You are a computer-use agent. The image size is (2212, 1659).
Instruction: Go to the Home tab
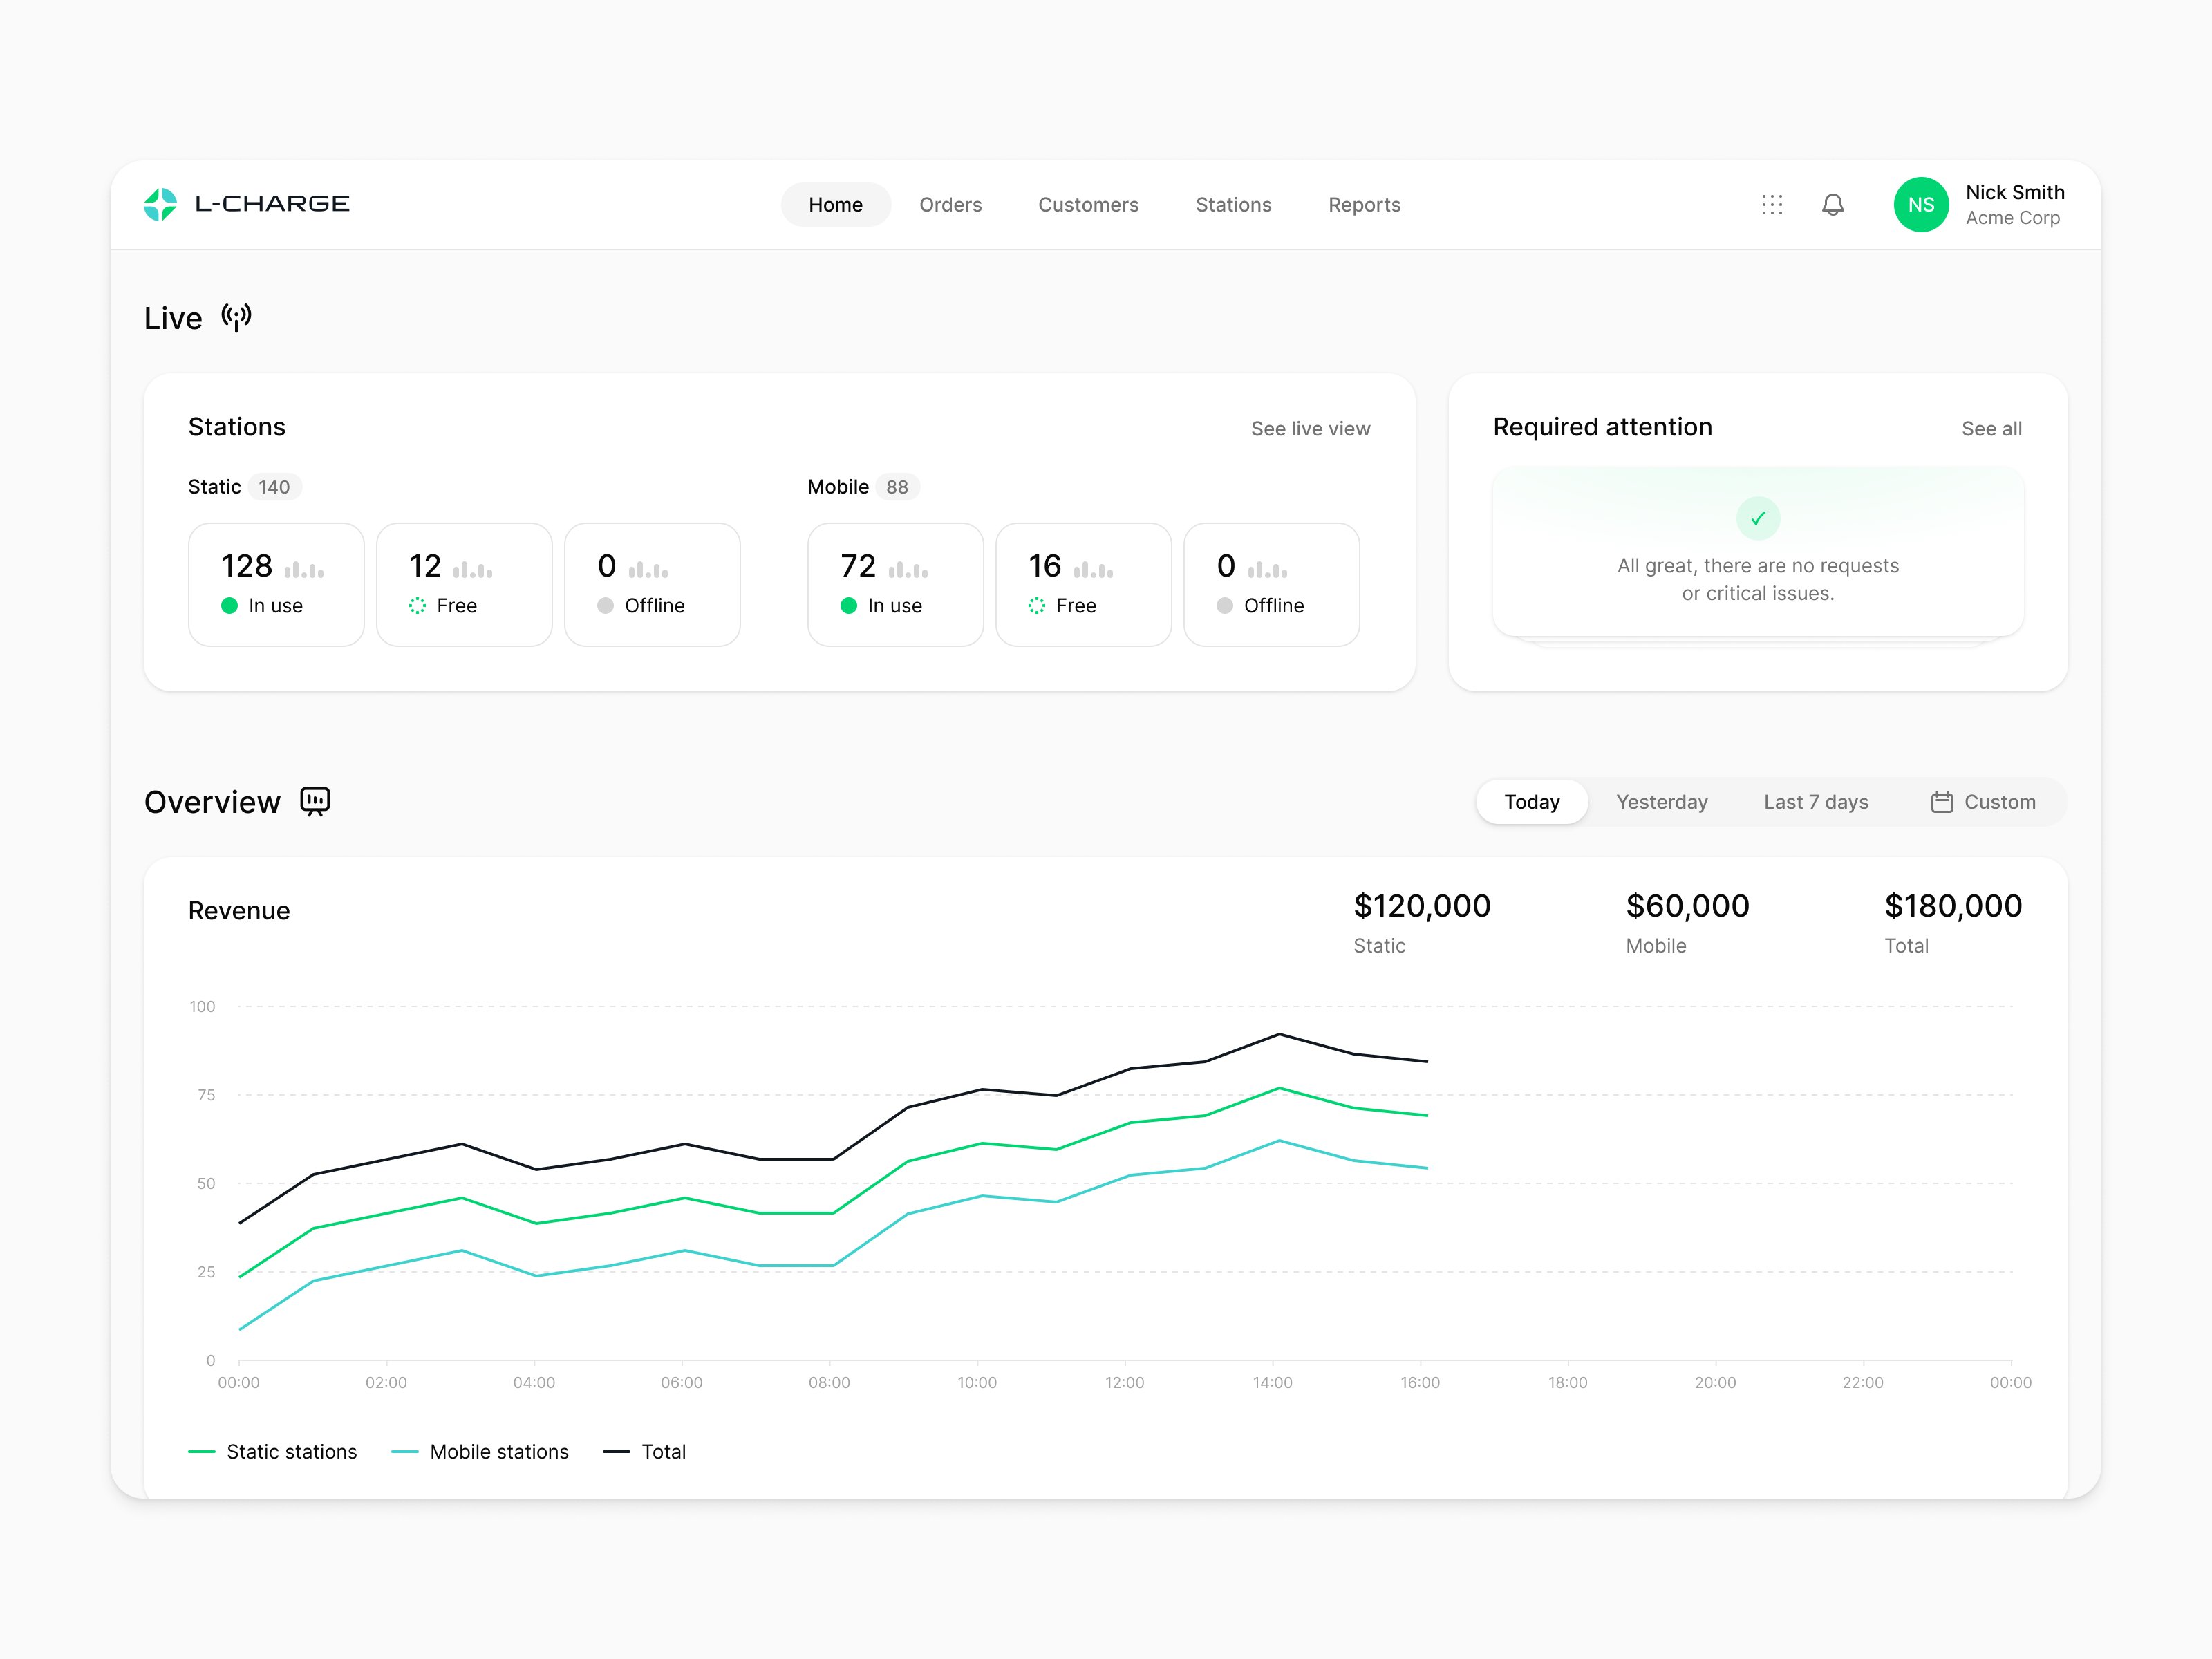pos(836,205)
